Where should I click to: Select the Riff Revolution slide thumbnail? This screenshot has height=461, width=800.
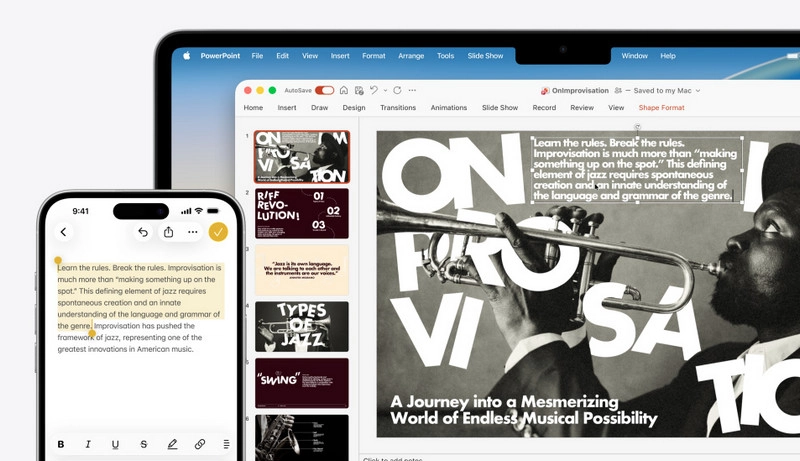coord(302,213)
